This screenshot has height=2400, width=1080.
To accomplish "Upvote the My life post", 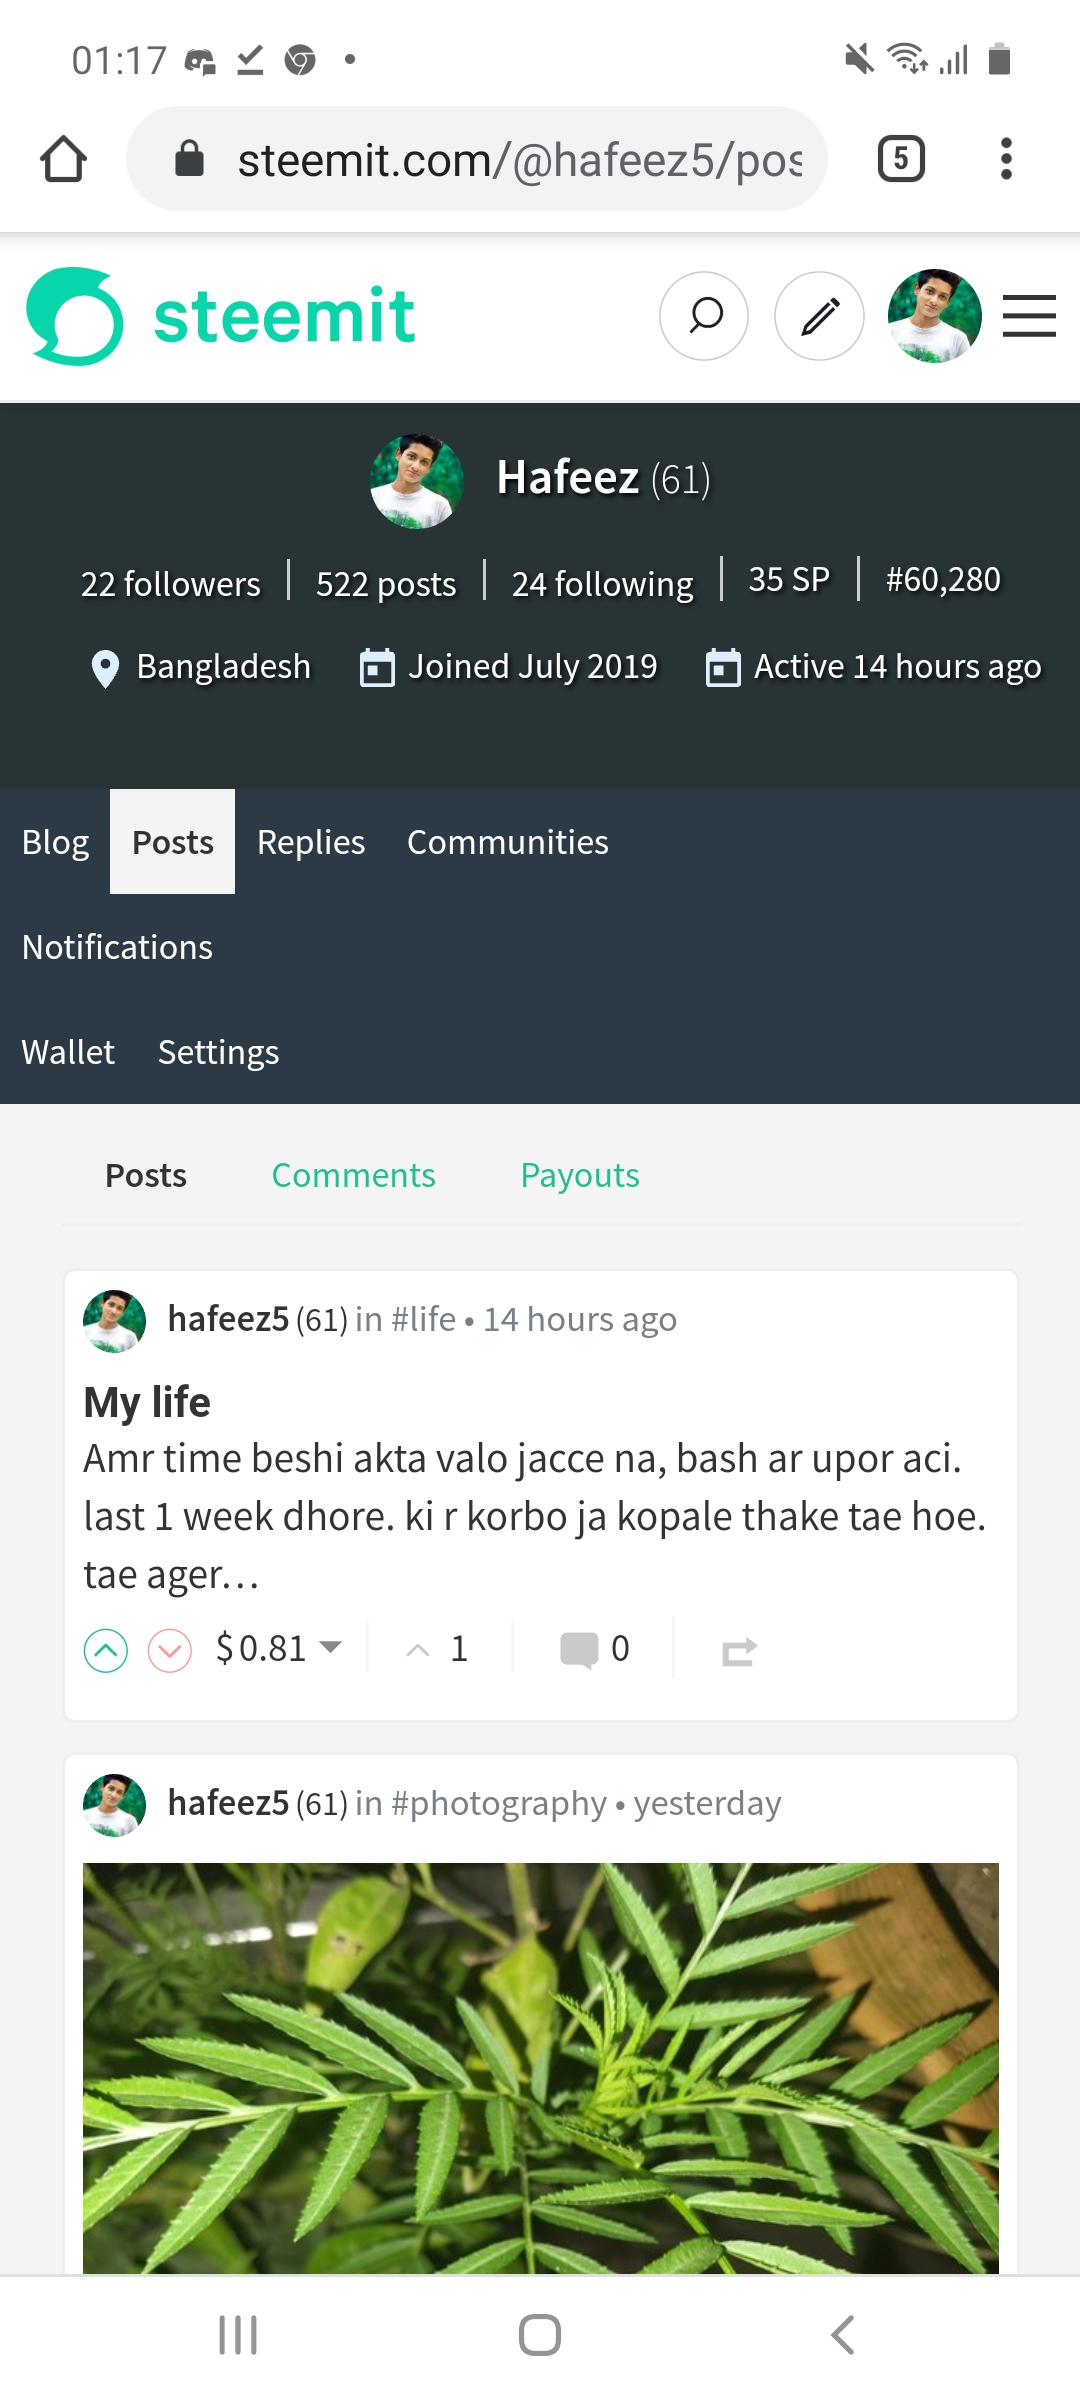I will 106,1650.
